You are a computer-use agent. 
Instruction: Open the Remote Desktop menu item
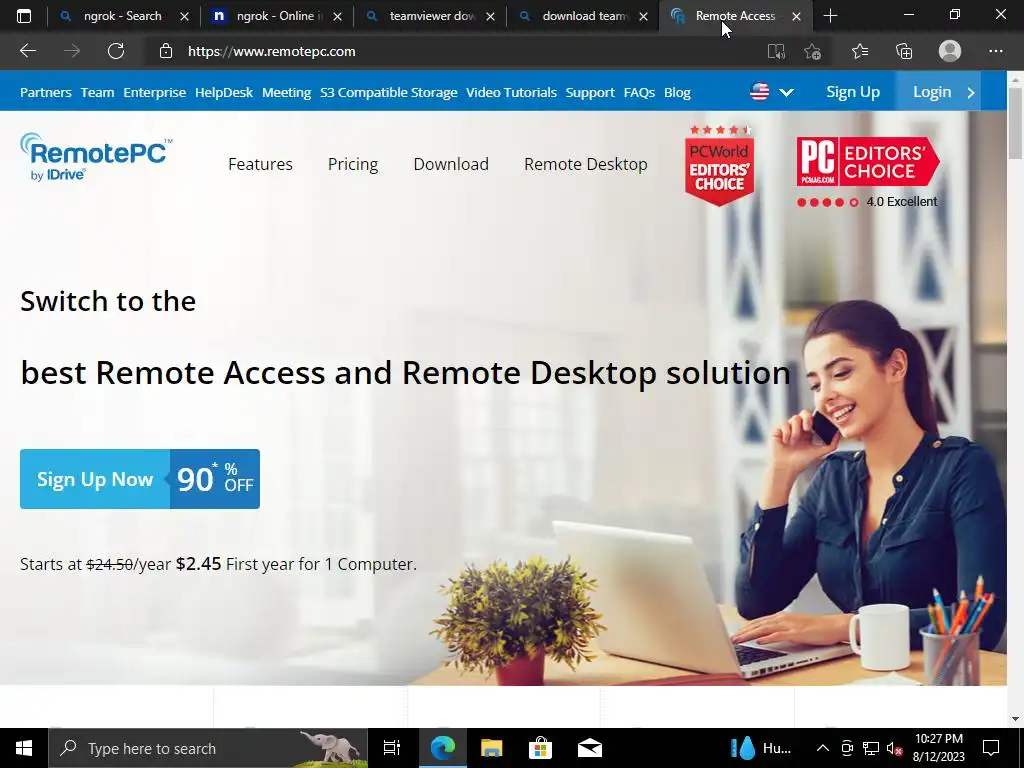(586, 164)
